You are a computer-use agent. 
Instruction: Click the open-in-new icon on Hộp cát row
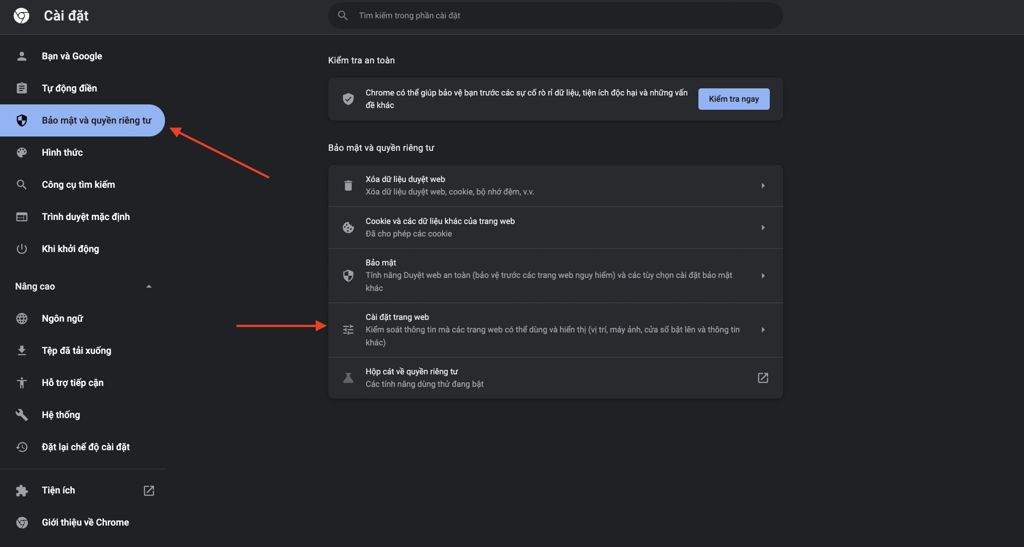tap(763, 378)
